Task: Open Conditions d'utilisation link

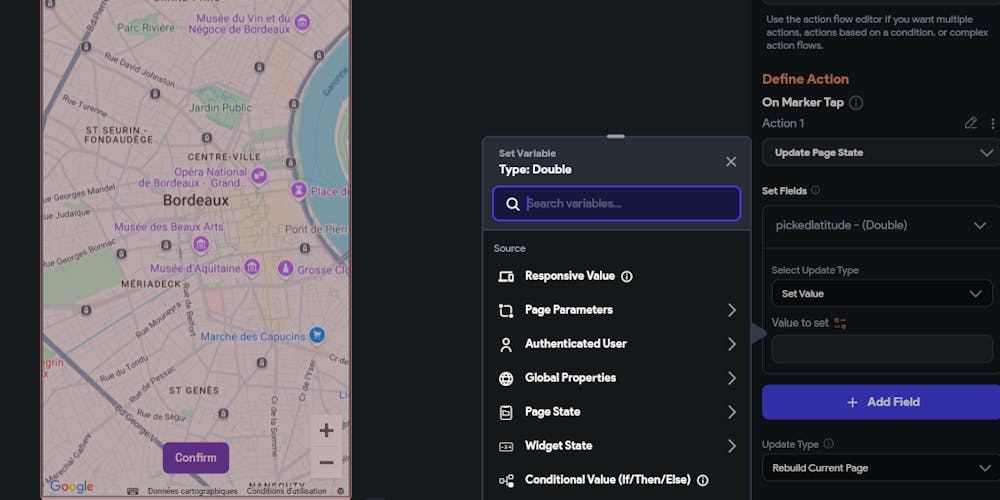Action: [x=286, y=492]
